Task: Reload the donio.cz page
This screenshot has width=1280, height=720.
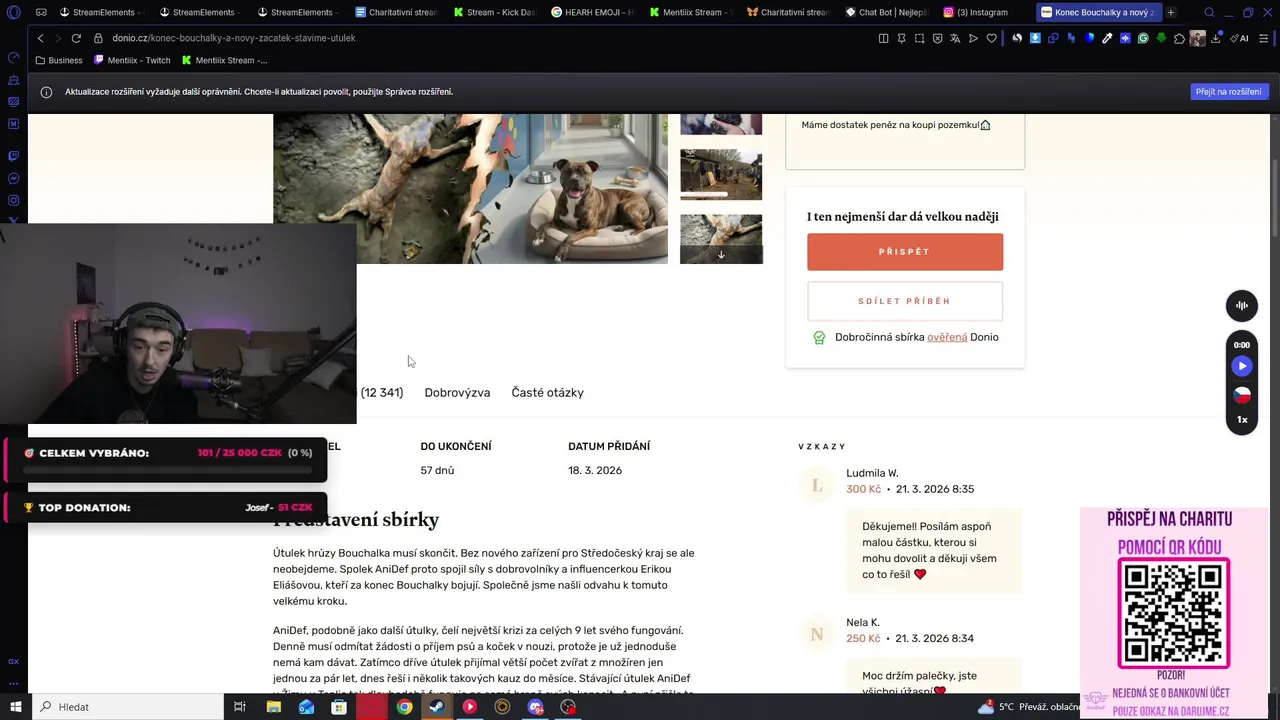Action: click(75, 38)
